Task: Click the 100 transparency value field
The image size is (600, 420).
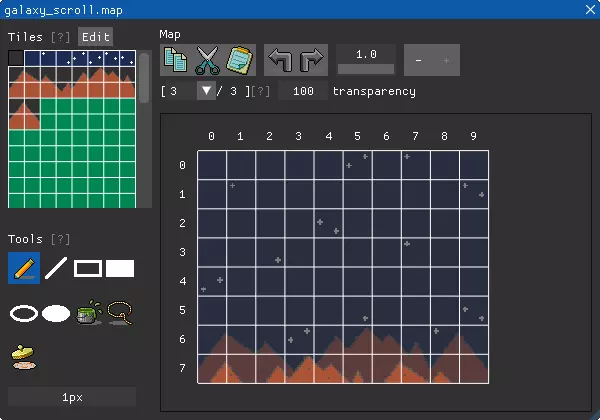Action: 303,91
